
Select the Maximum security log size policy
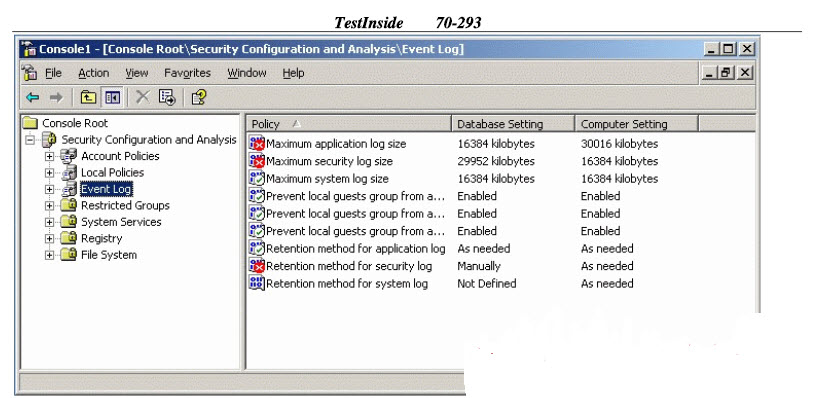click(x=329, y=161)
